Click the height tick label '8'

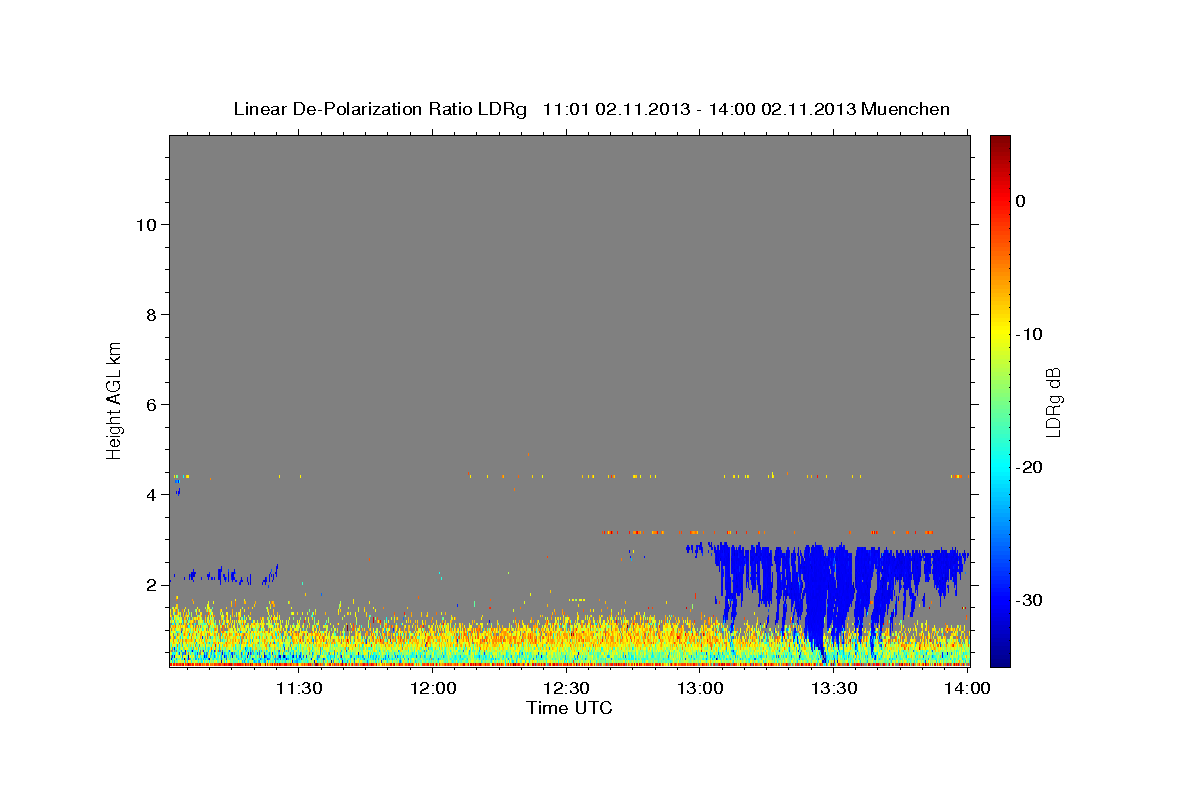[152, 314]
